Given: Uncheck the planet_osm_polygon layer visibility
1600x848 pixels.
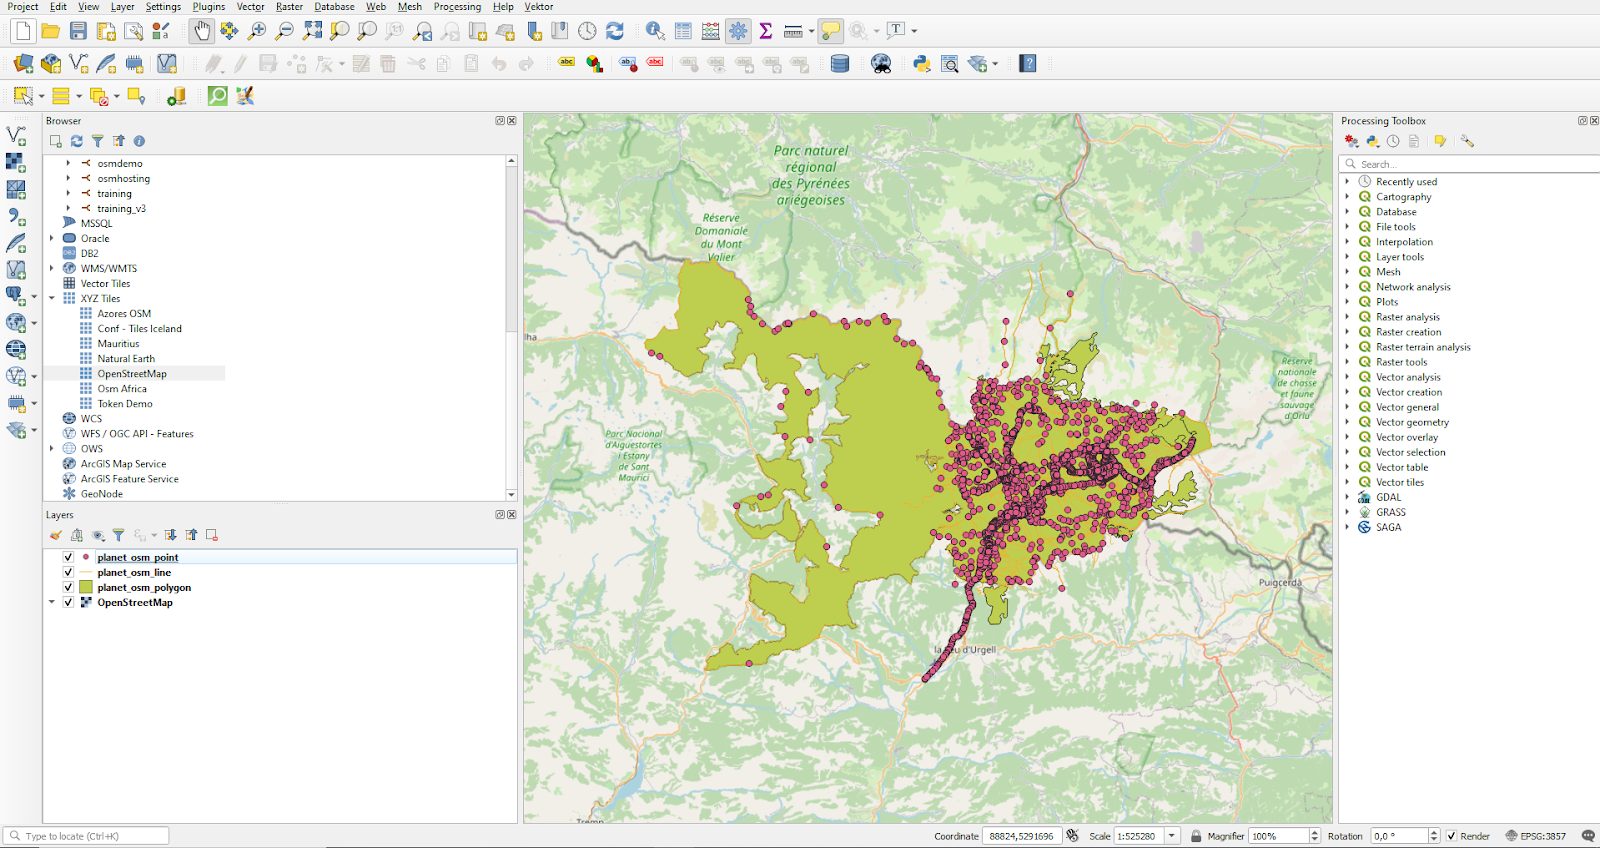Looking at the screenshot, I should 68,587.
